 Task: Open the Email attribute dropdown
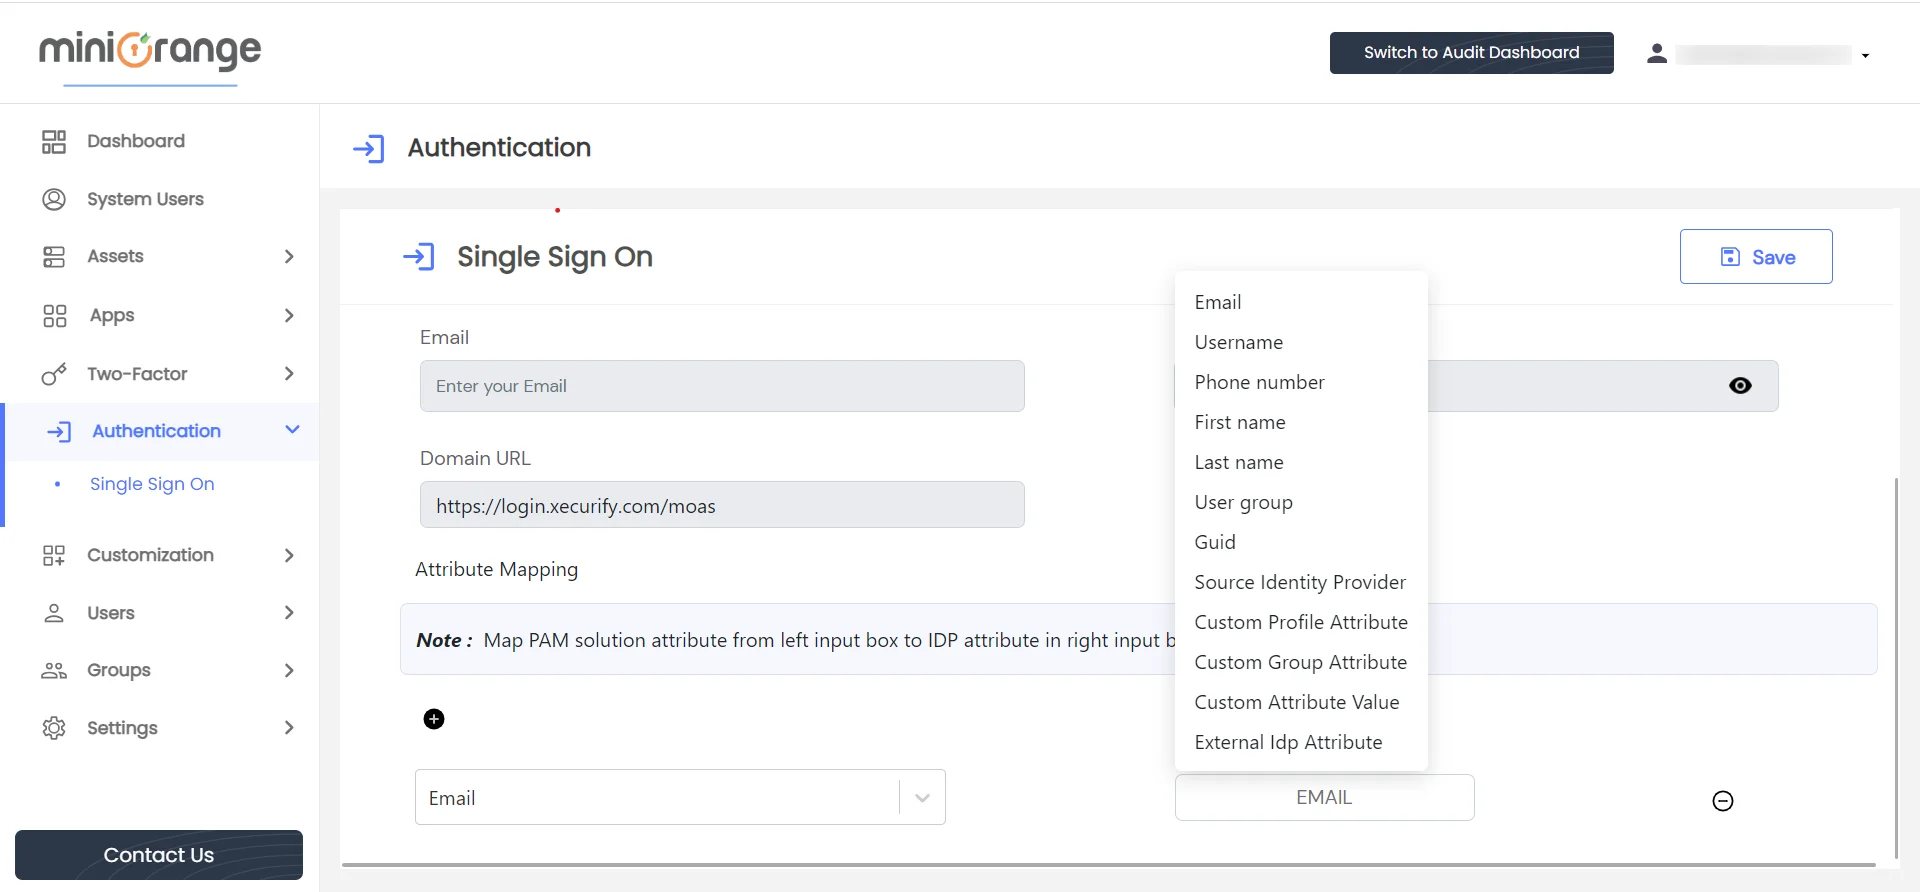coord(680,797)
